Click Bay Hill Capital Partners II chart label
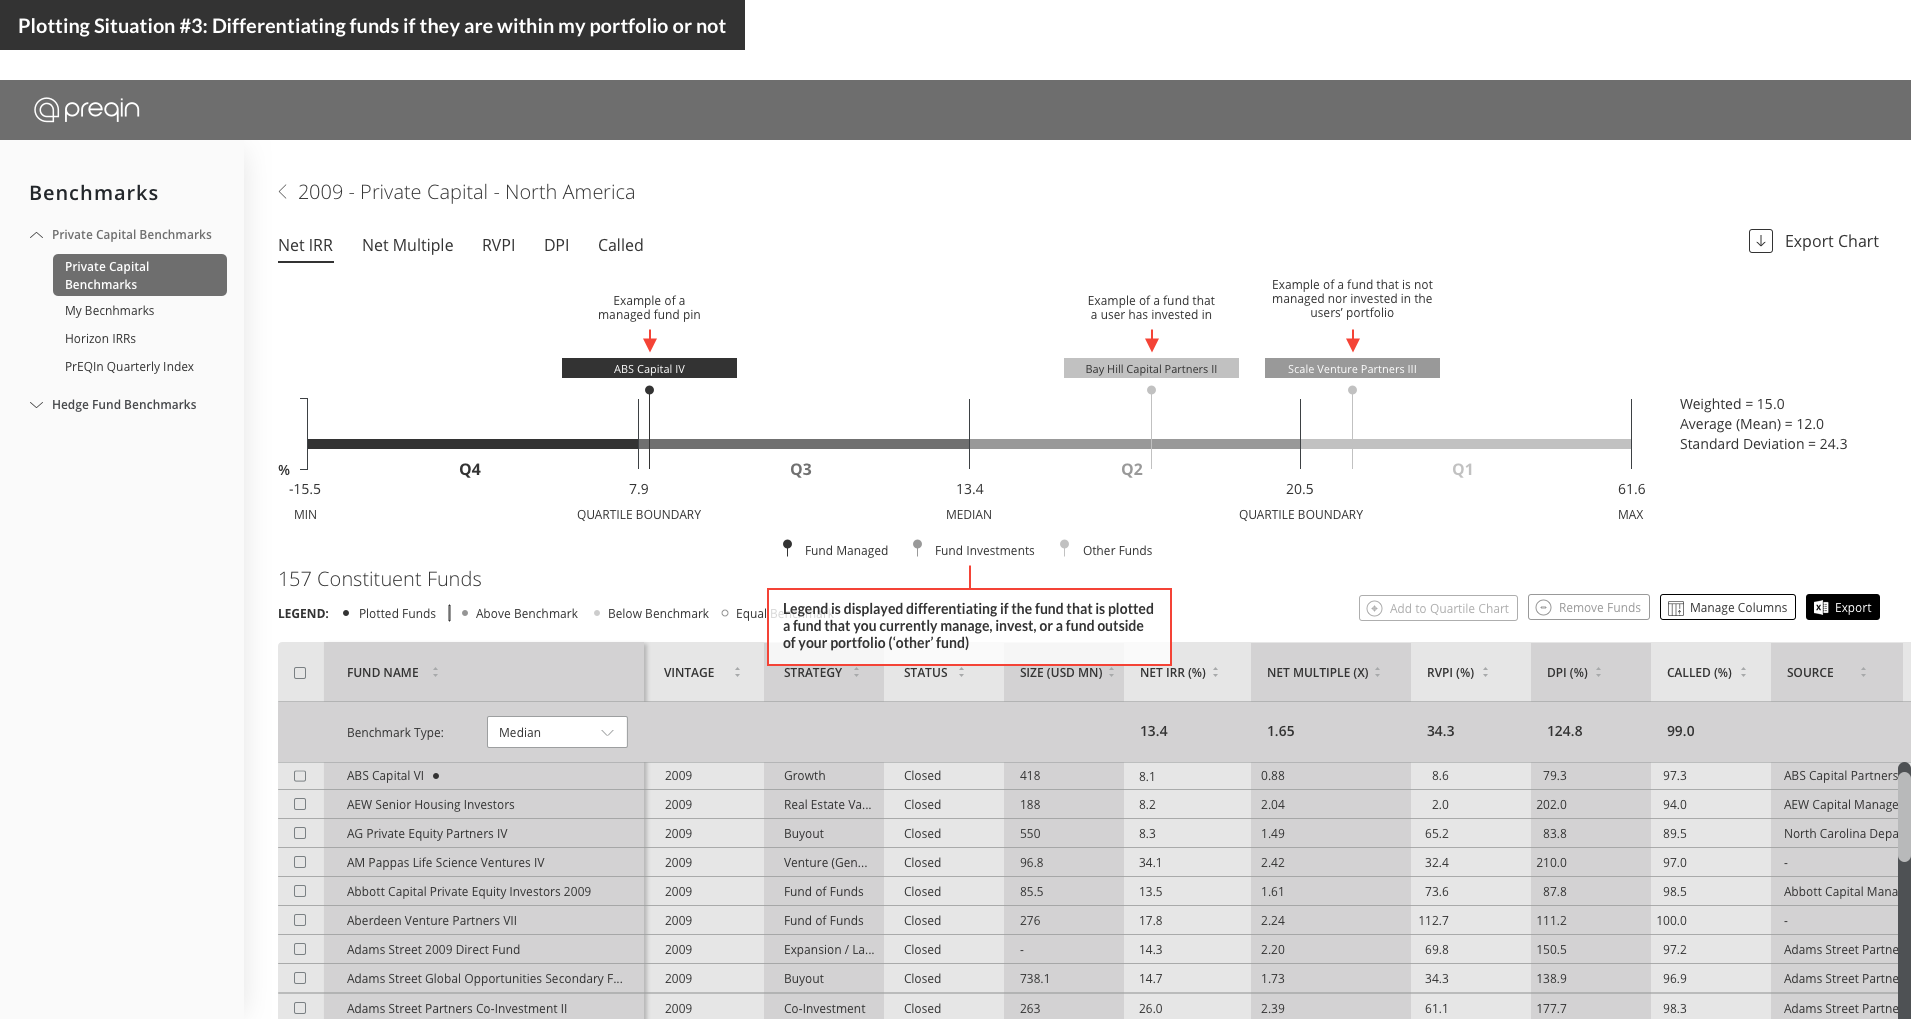Image resolution: width=1911 pixels, height=1019 pixels. (1151, 368)
